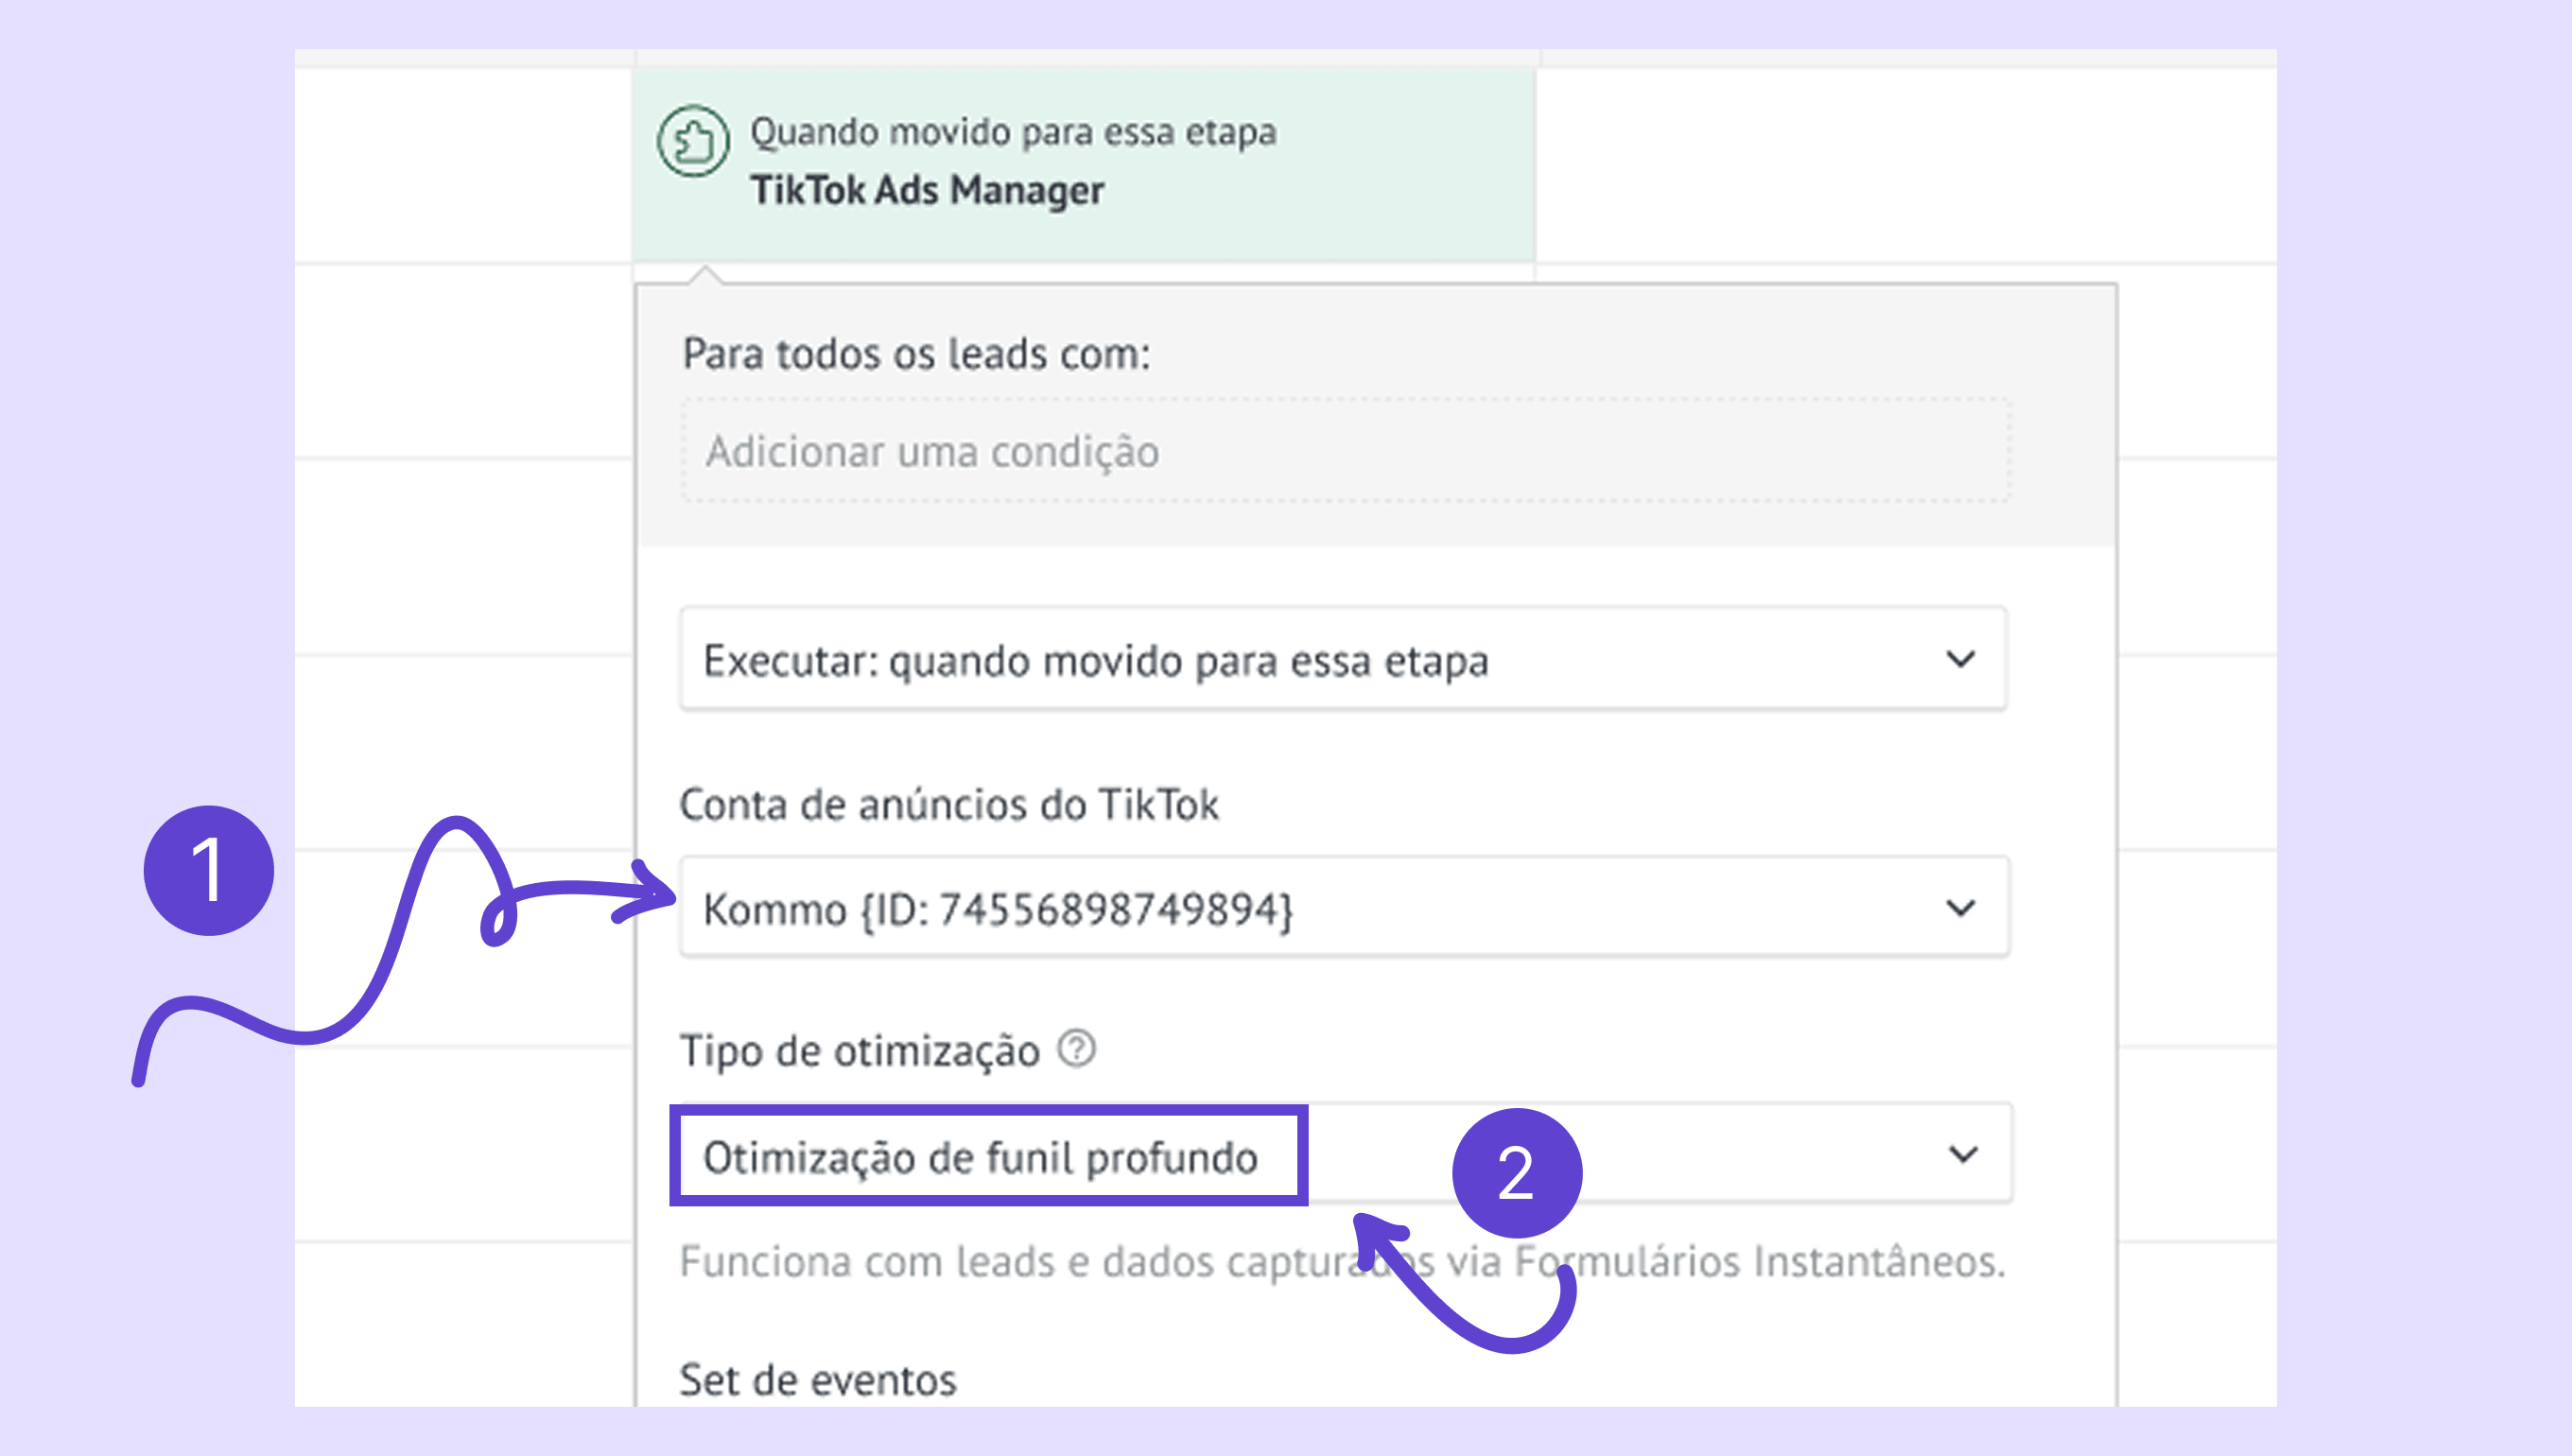Click the help icon beside Tipo de otimização
This screenshot has height=1456, width=2572.
click(x=1077, y=1049)
